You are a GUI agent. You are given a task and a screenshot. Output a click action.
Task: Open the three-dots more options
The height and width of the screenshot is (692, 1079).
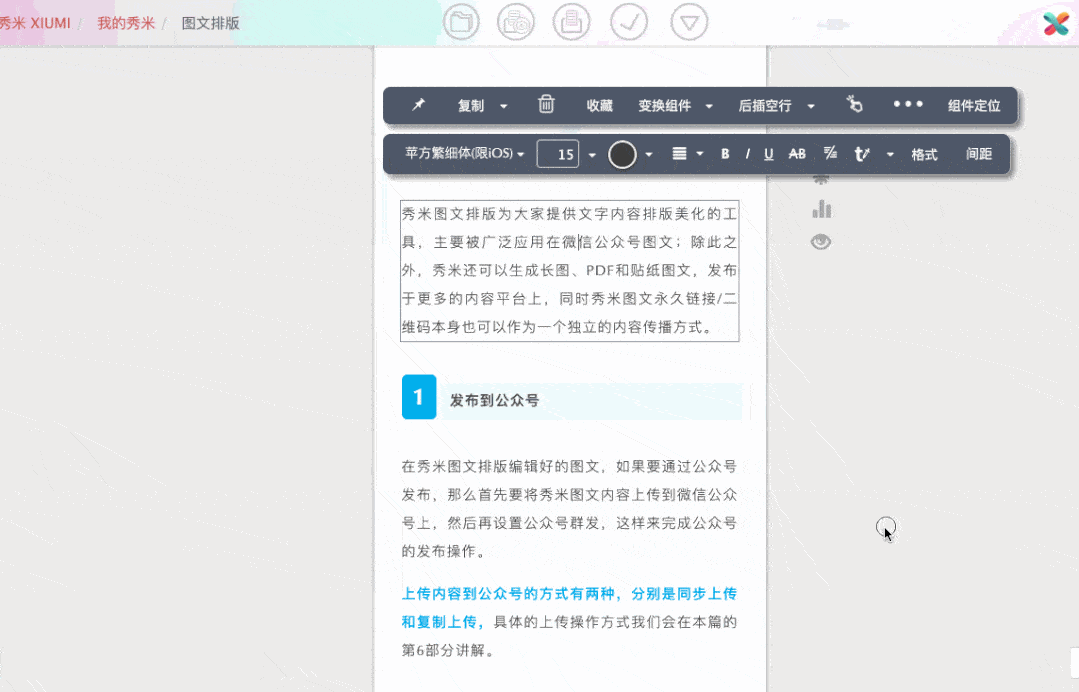pyautogui.click(x=908, y=105)
